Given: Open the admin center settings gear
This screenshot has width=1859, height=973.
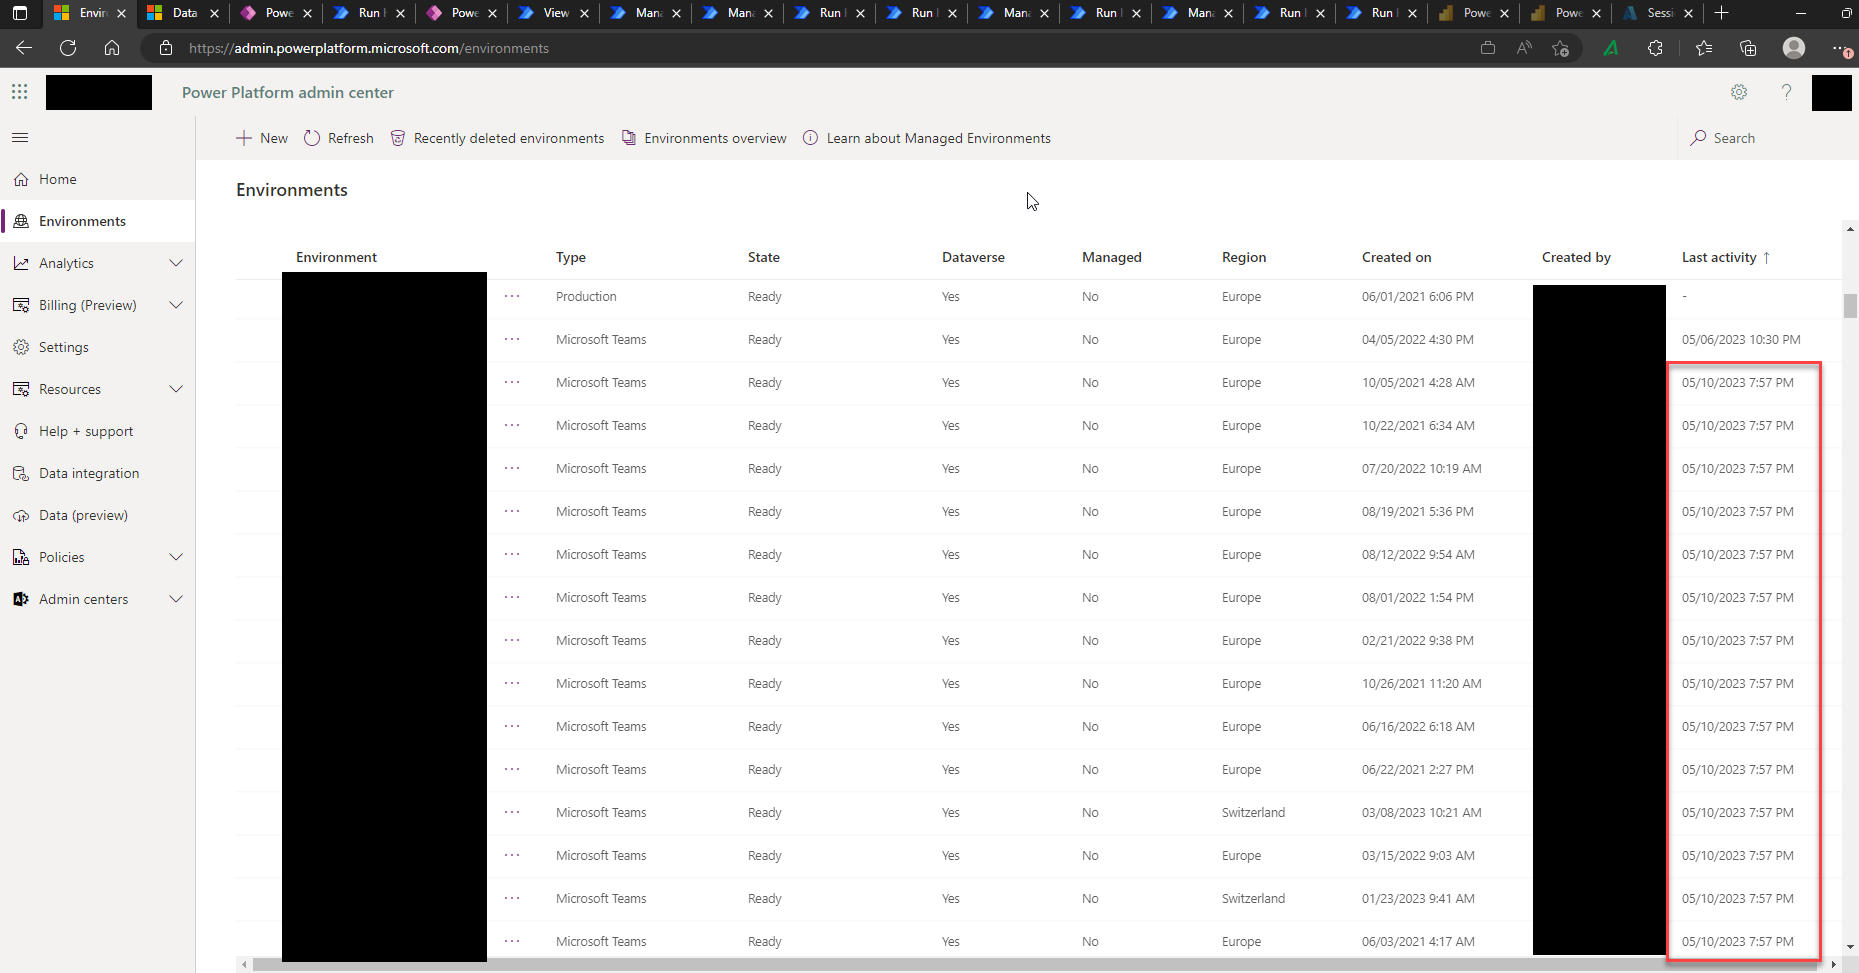Looking at the screenshot, I should pos(1739,92).
